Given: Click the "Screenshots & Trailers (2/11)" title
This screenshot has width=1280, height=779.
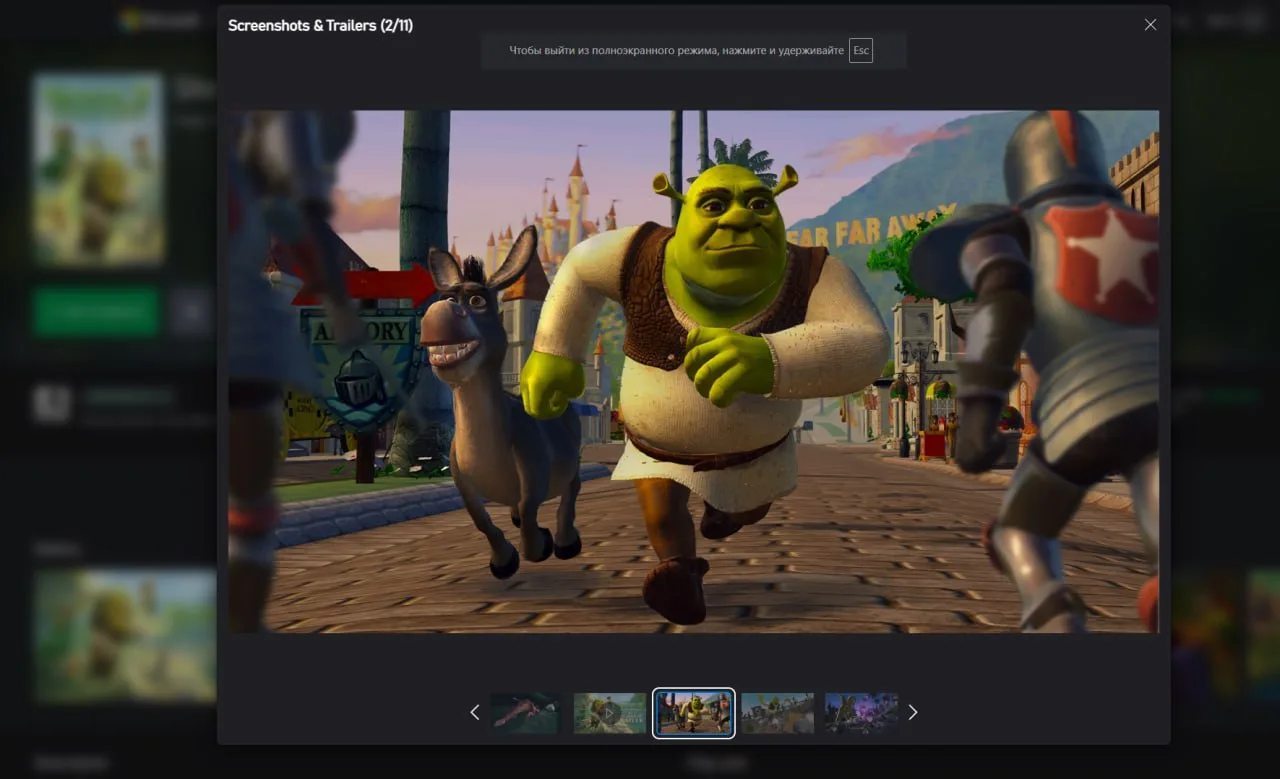Looking at the screenshot, I should coord(320,25).
